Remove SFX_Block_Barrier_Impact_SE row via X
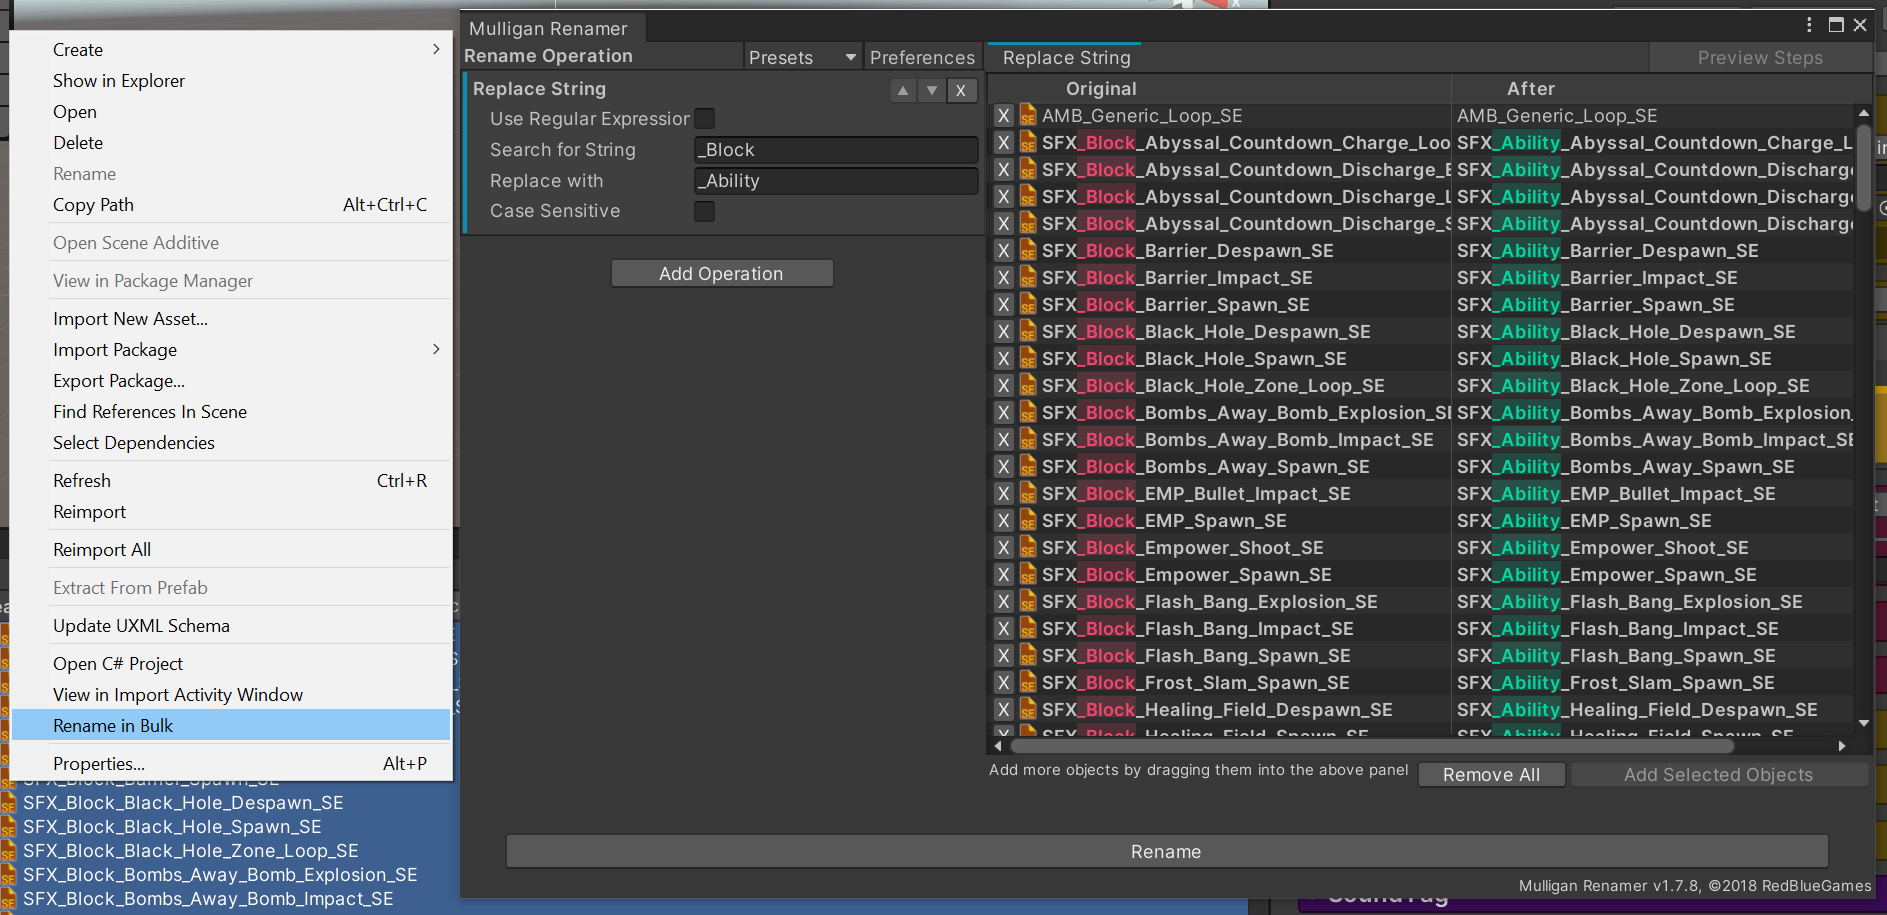This screenshot has width=1887, height=915. 1003,278
